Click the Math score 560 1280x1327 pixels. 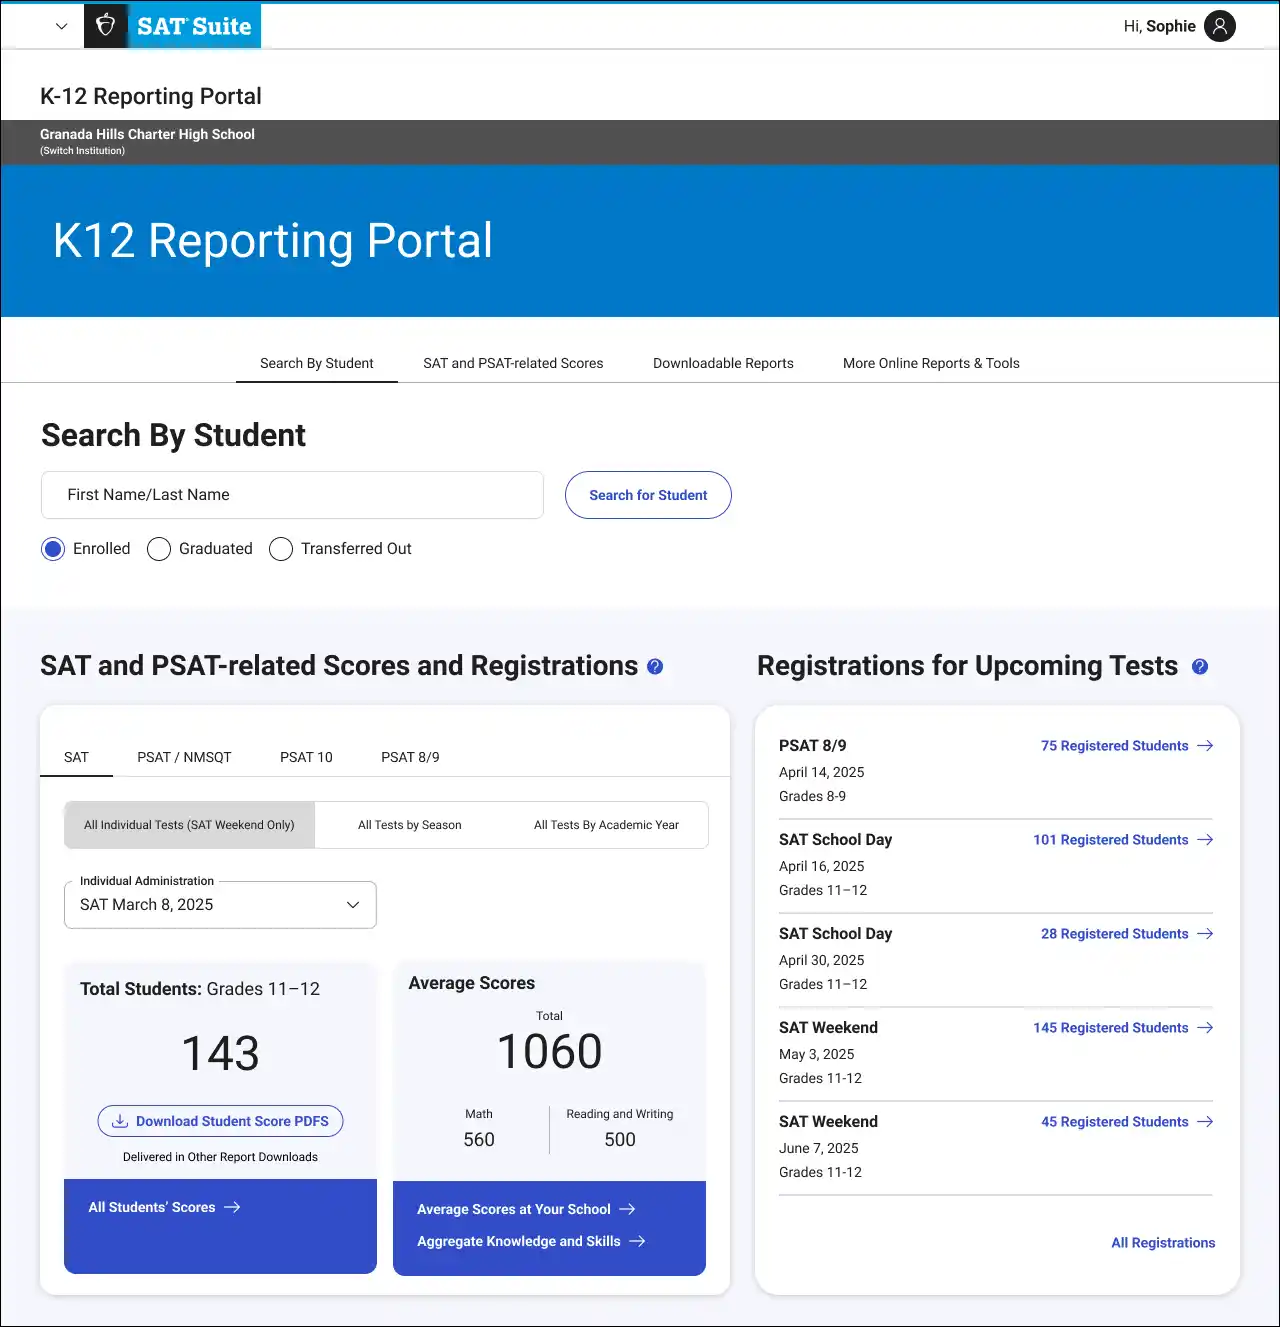tap(479, 1140)
